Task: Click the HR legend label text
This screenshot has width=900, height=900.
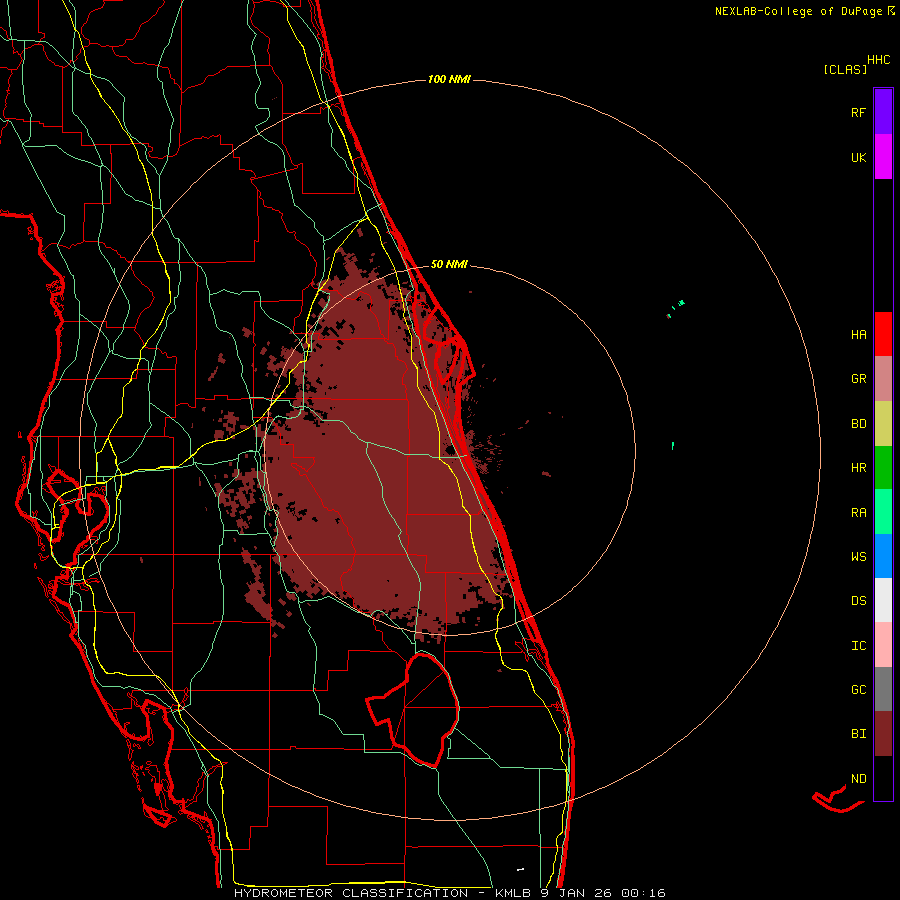Action: [859, 468]
